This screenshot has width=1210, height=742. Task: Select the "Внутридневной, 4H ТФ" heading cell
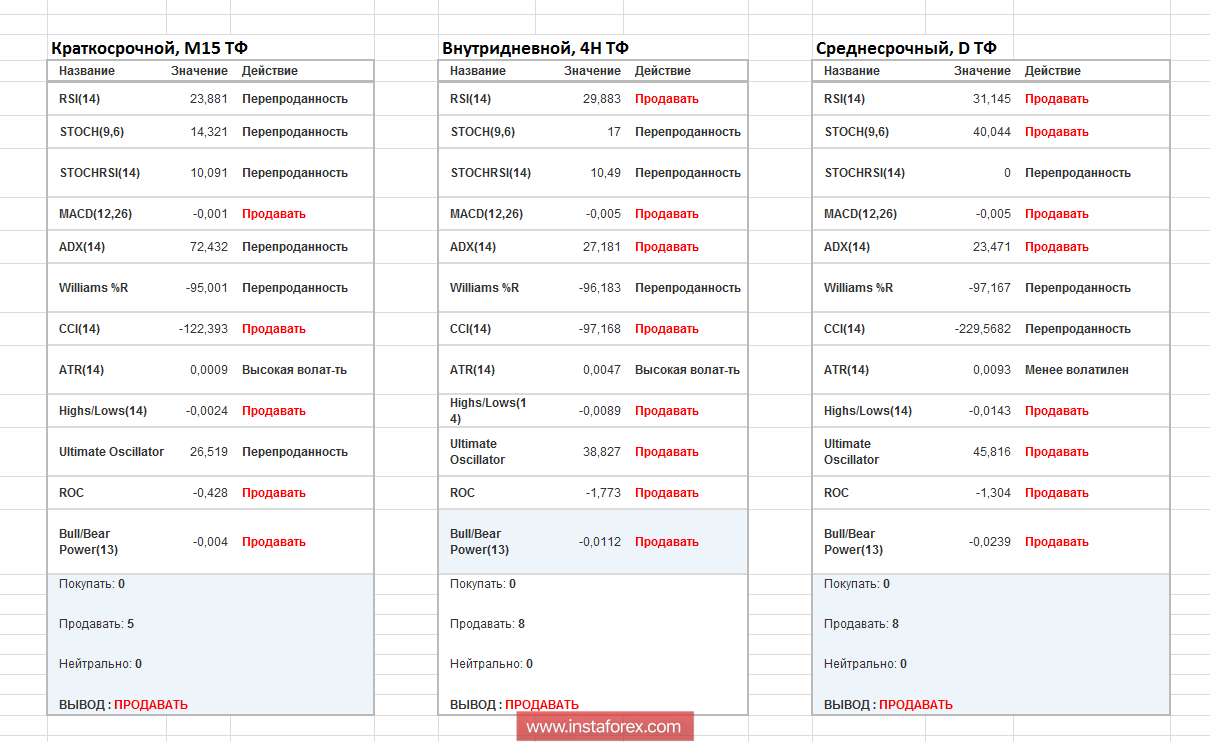pos(535,48)
